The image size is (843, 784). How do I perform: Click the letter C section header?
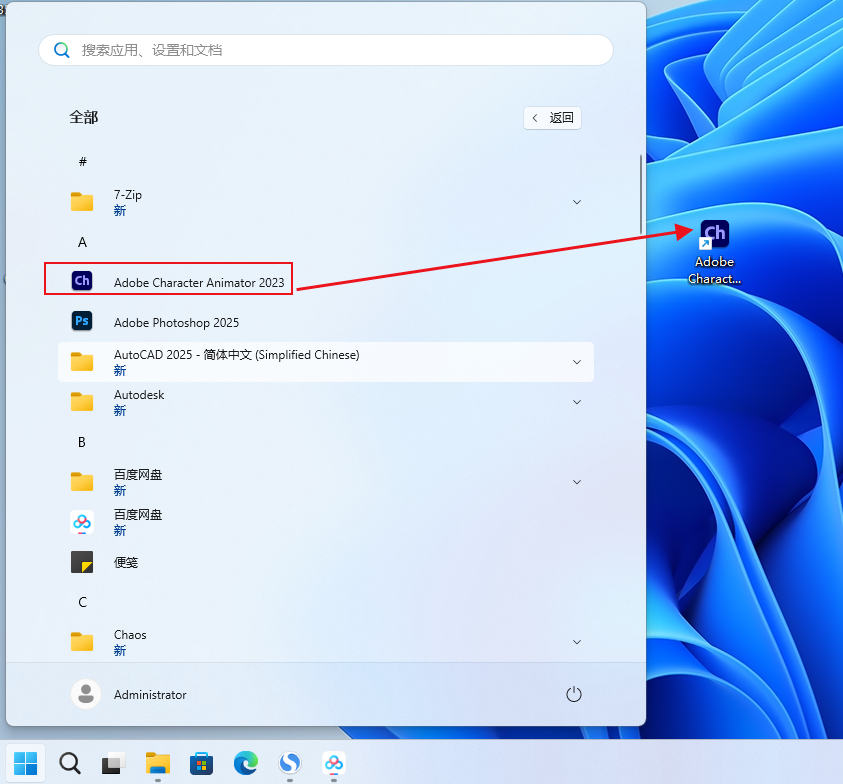pos(82,602)
